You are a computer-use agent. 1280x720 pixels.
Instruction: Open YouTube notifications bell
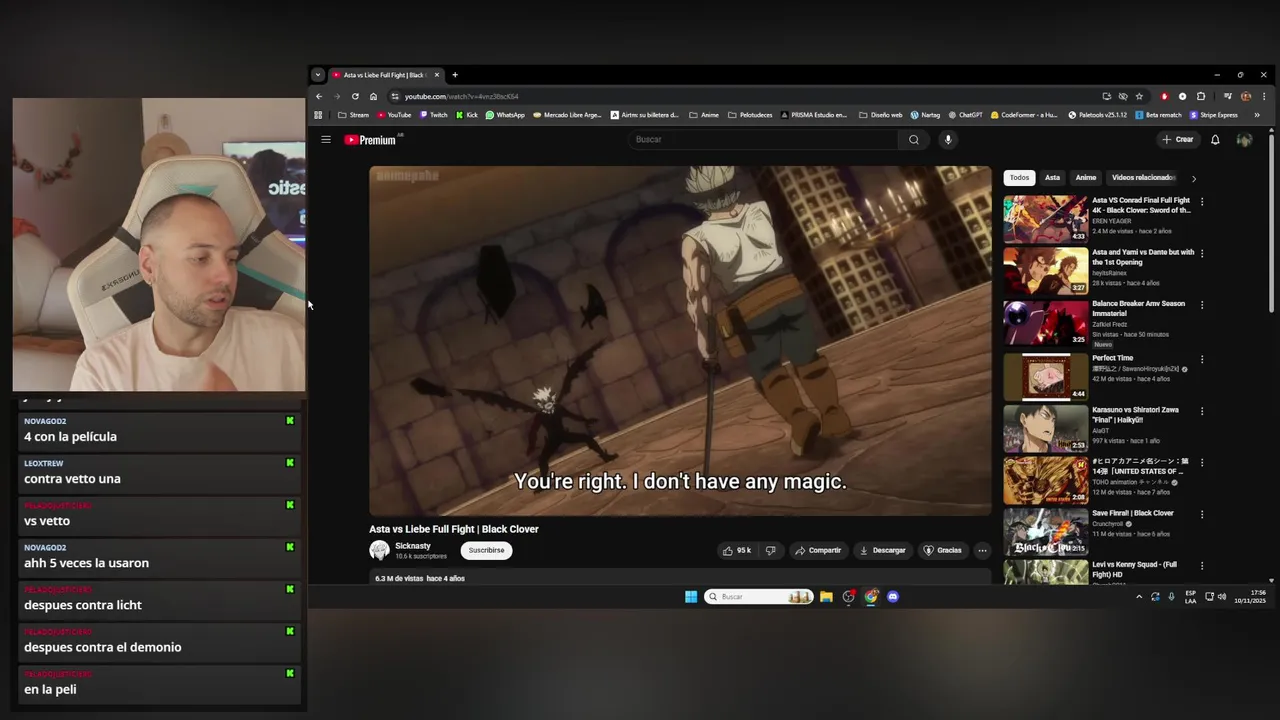click(x=1215, y=140)
